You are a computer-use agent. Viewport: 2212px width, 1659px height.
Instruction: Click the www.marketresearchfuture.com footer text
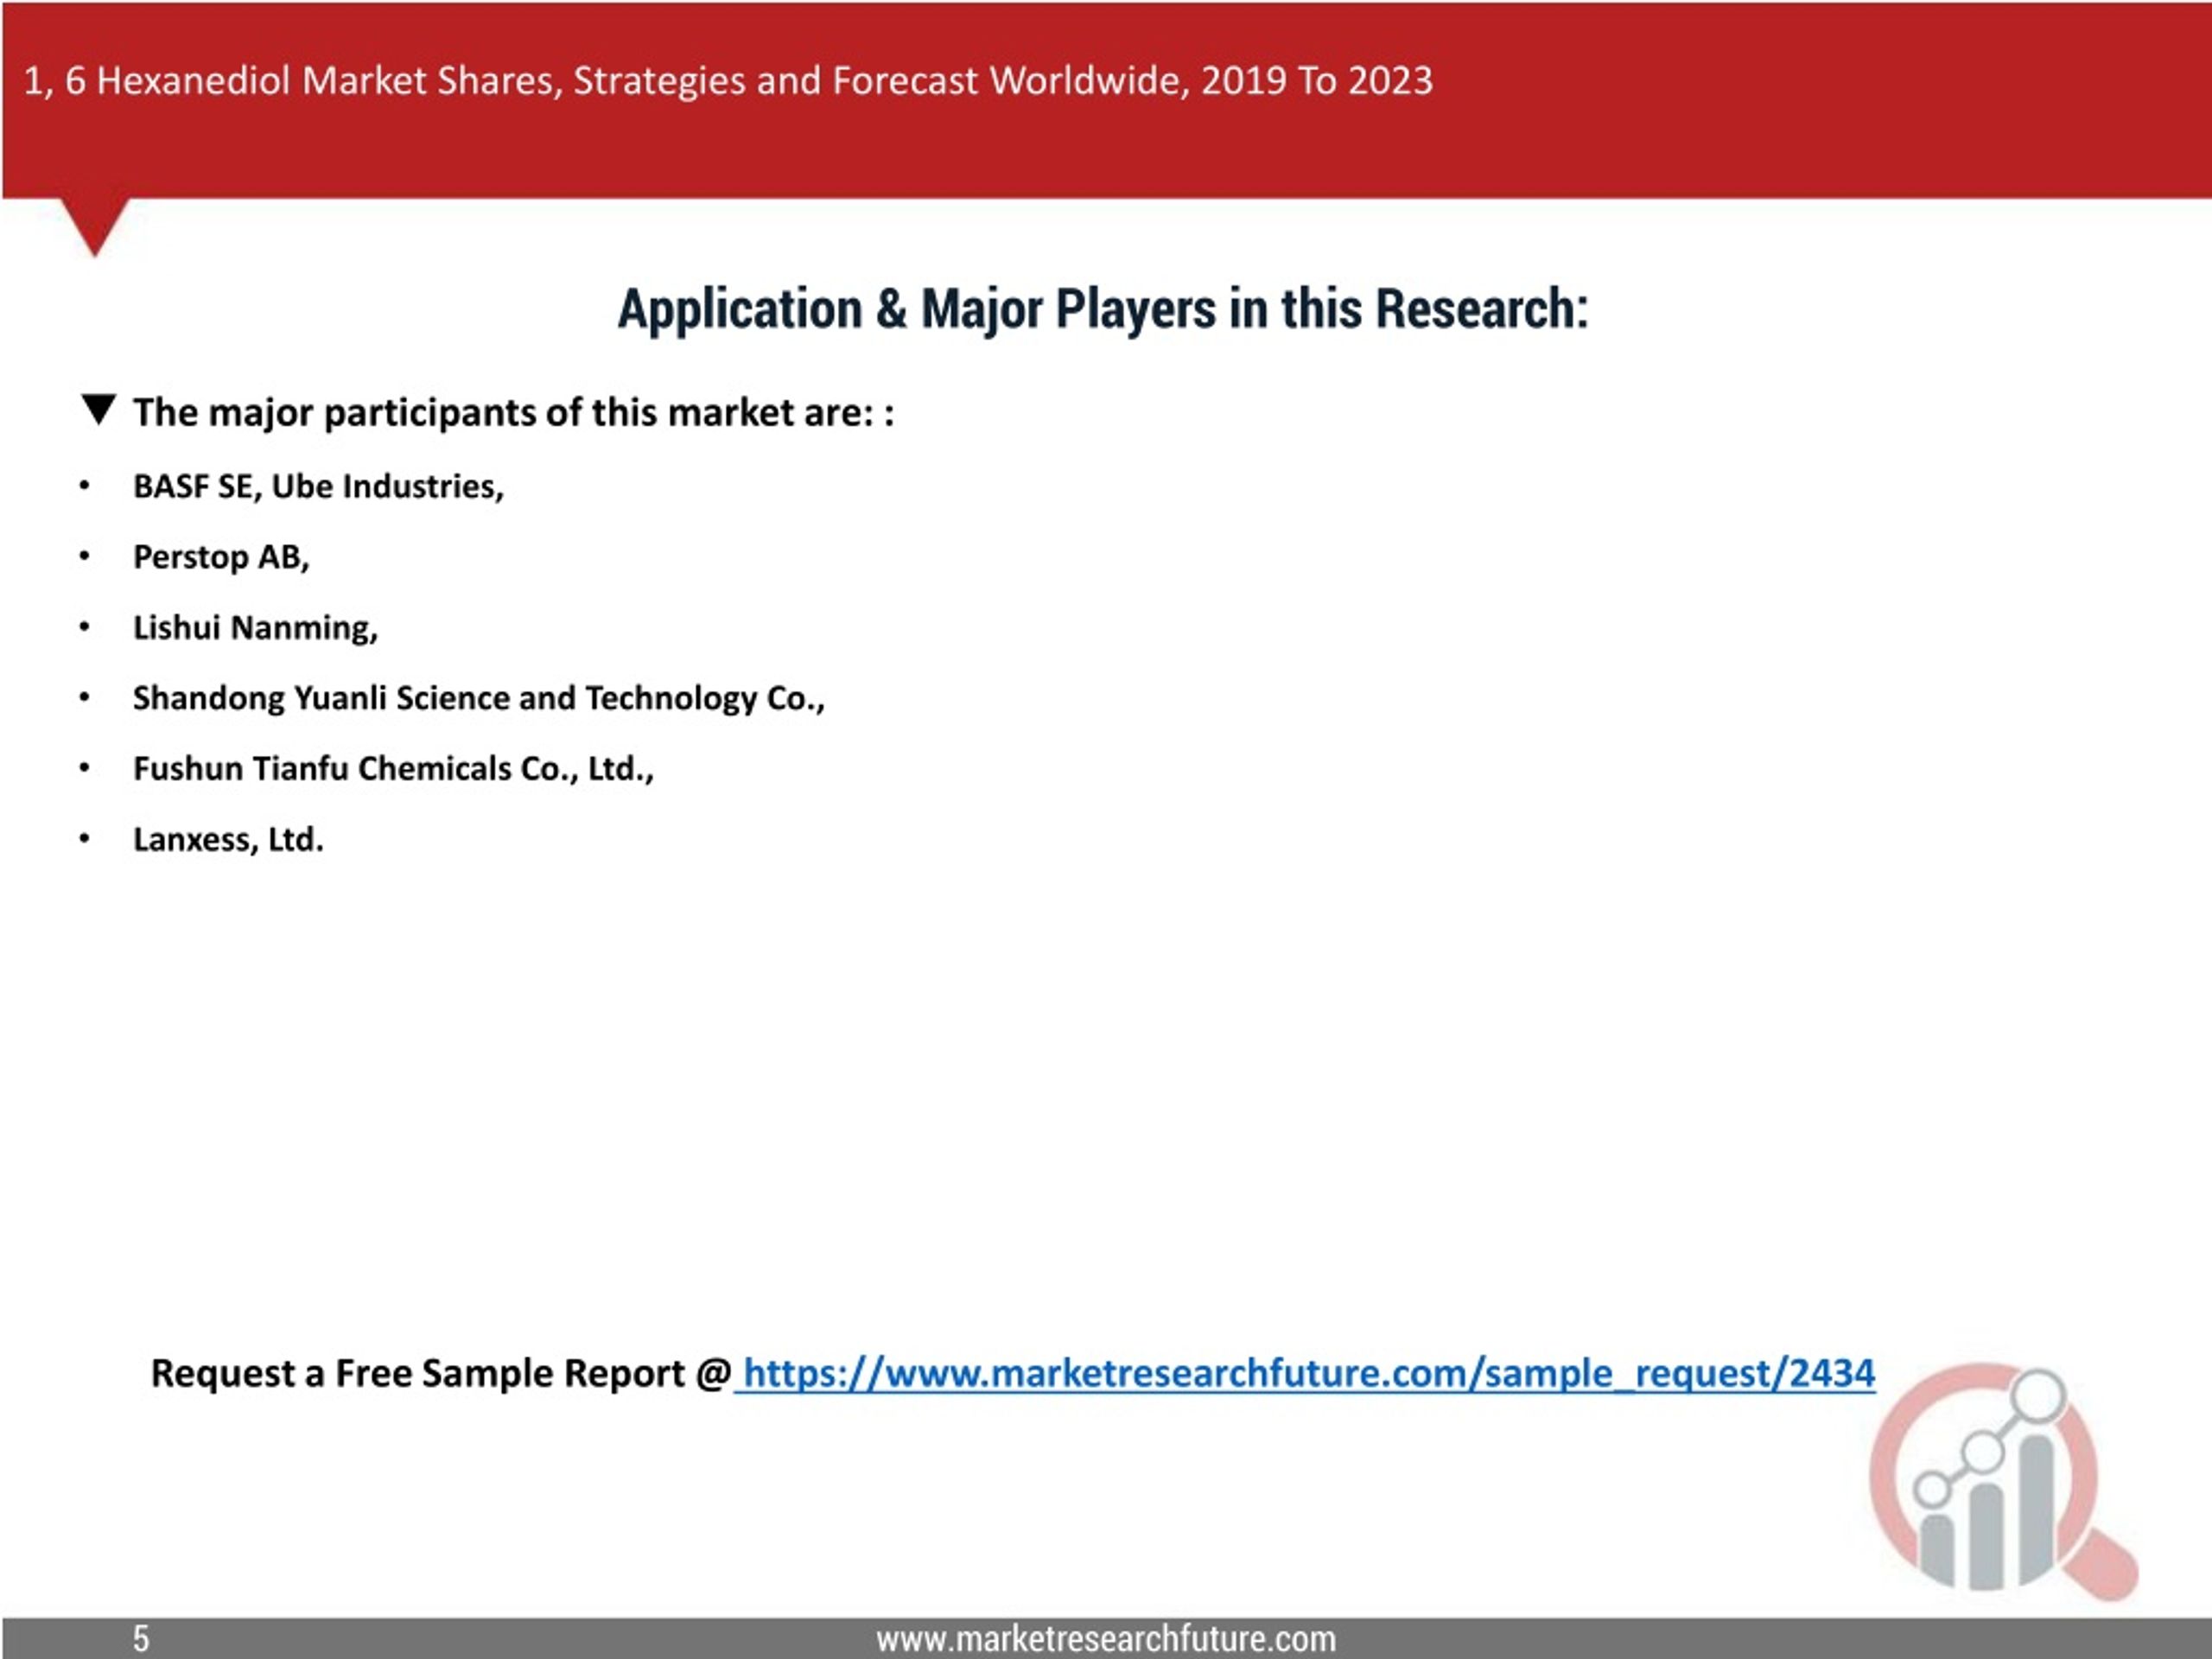[x=1106, y=1639]
